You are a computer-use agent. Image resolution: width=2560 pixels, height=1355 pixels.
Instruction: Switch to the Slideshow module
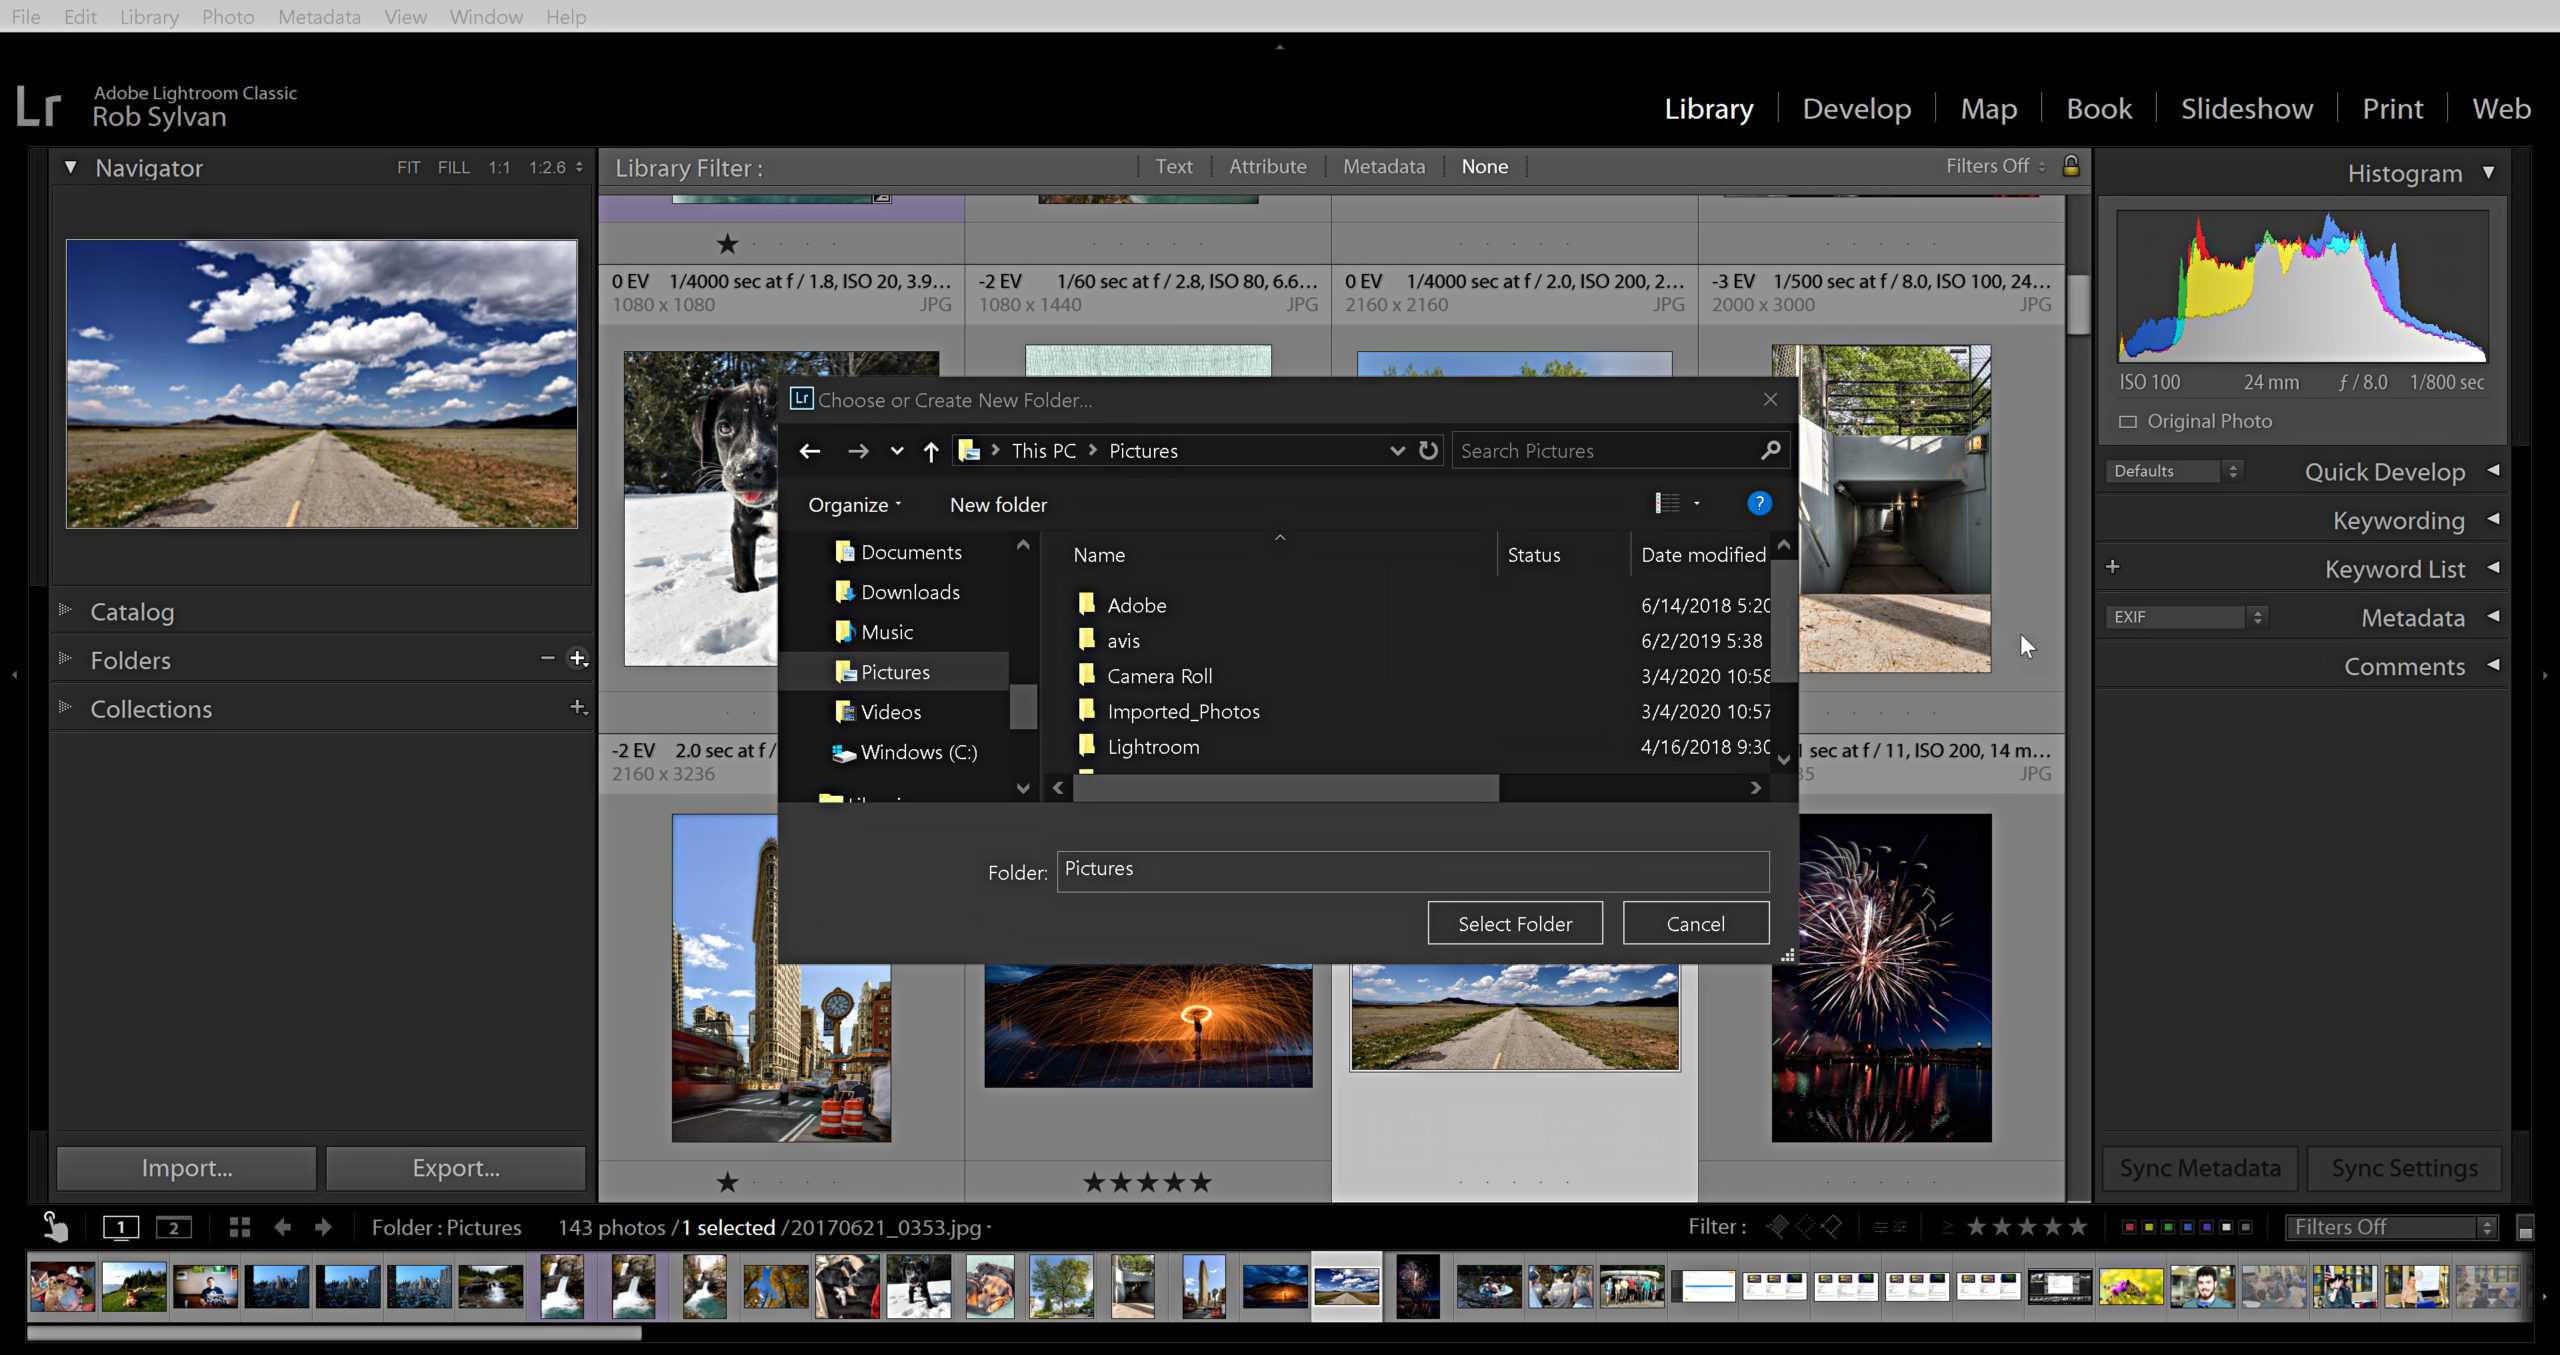click(2245, 107)
